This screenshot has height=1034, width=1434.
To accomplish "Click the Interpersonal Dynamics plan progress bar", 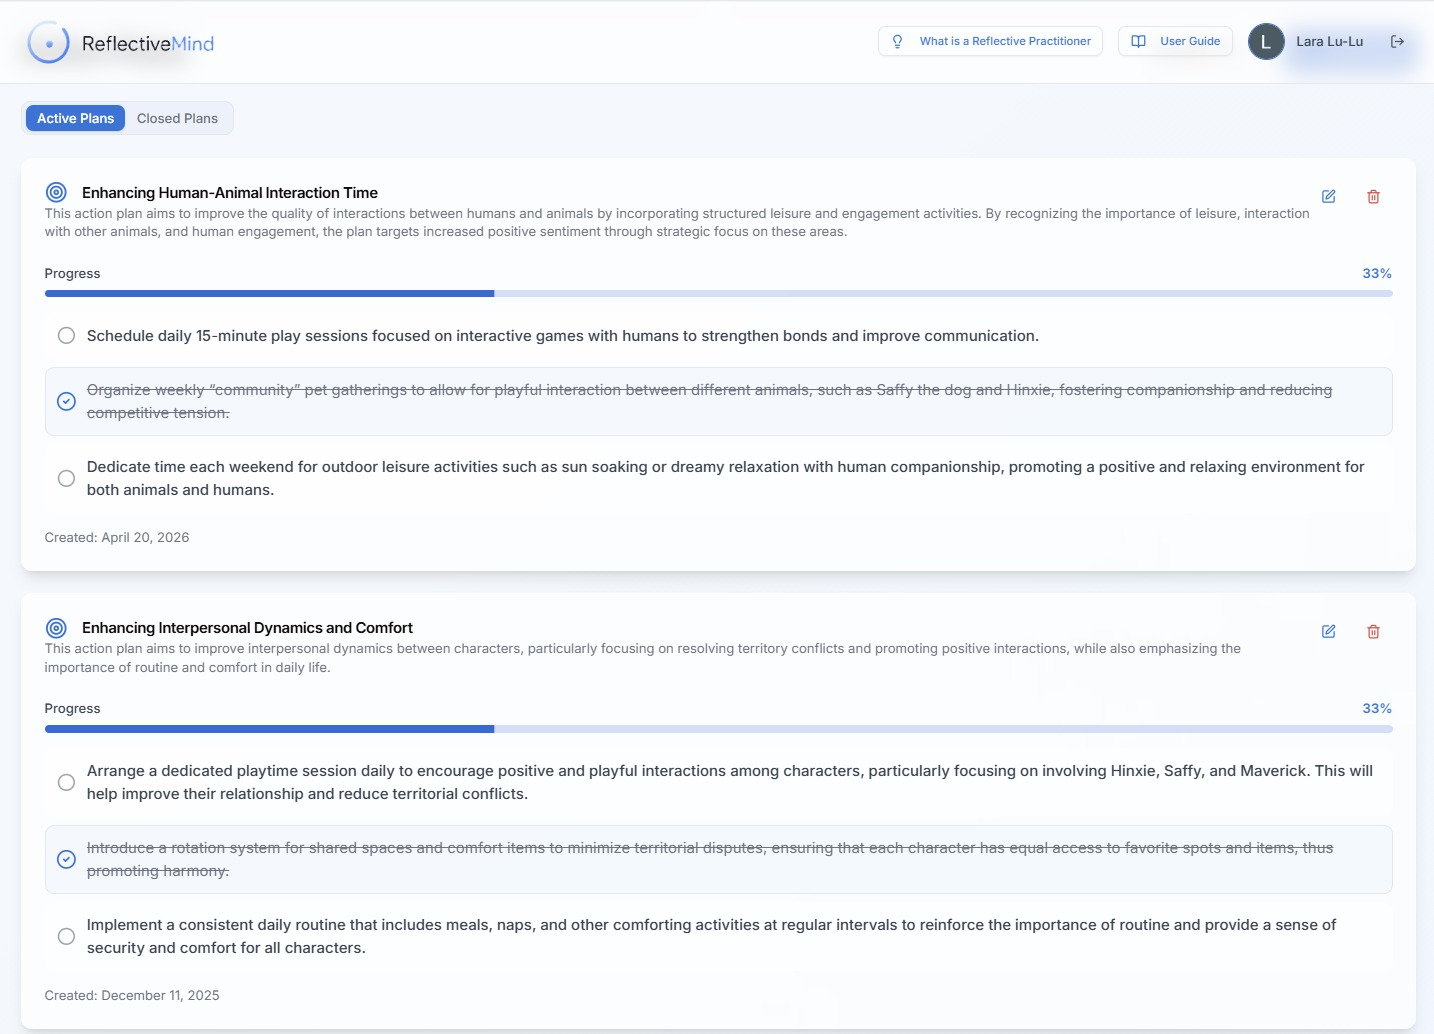I will 718,729.
